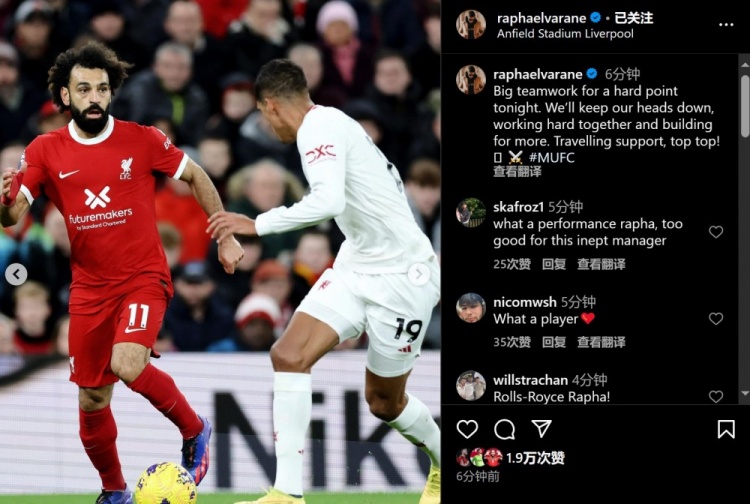Like willstrachan's comment
Image resolution: width=750 pixels, height=504 pixels.
tap(716, 396)
